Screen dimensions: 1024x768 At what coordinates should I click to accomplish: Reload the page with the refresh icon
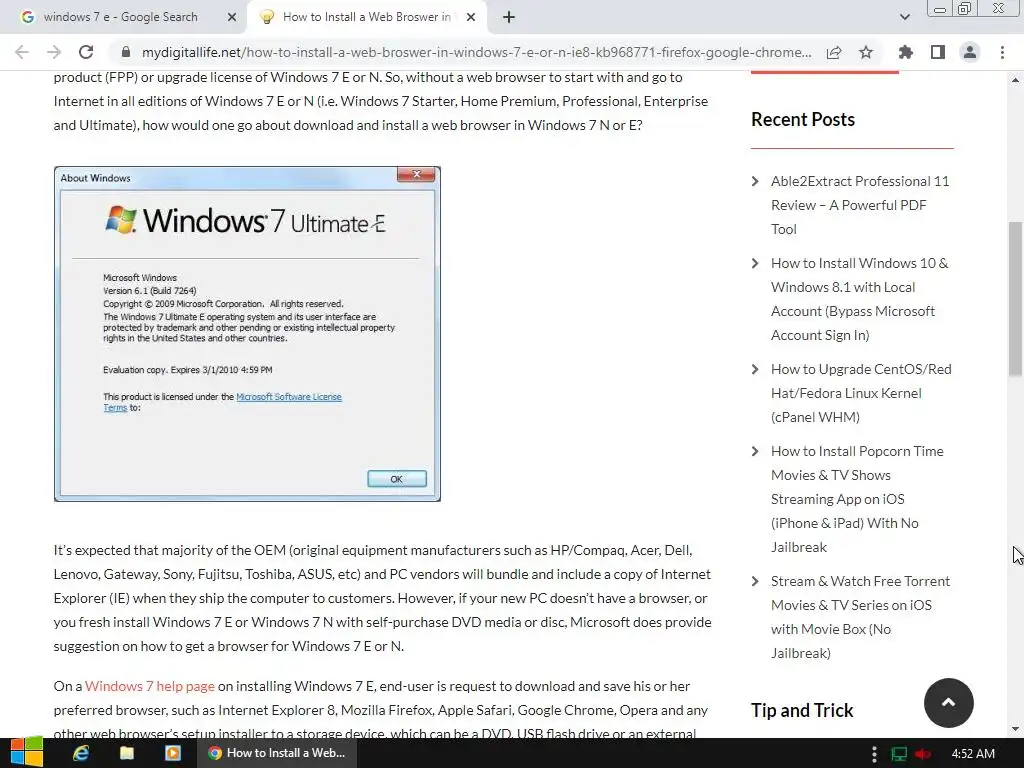tap(86, 52)
